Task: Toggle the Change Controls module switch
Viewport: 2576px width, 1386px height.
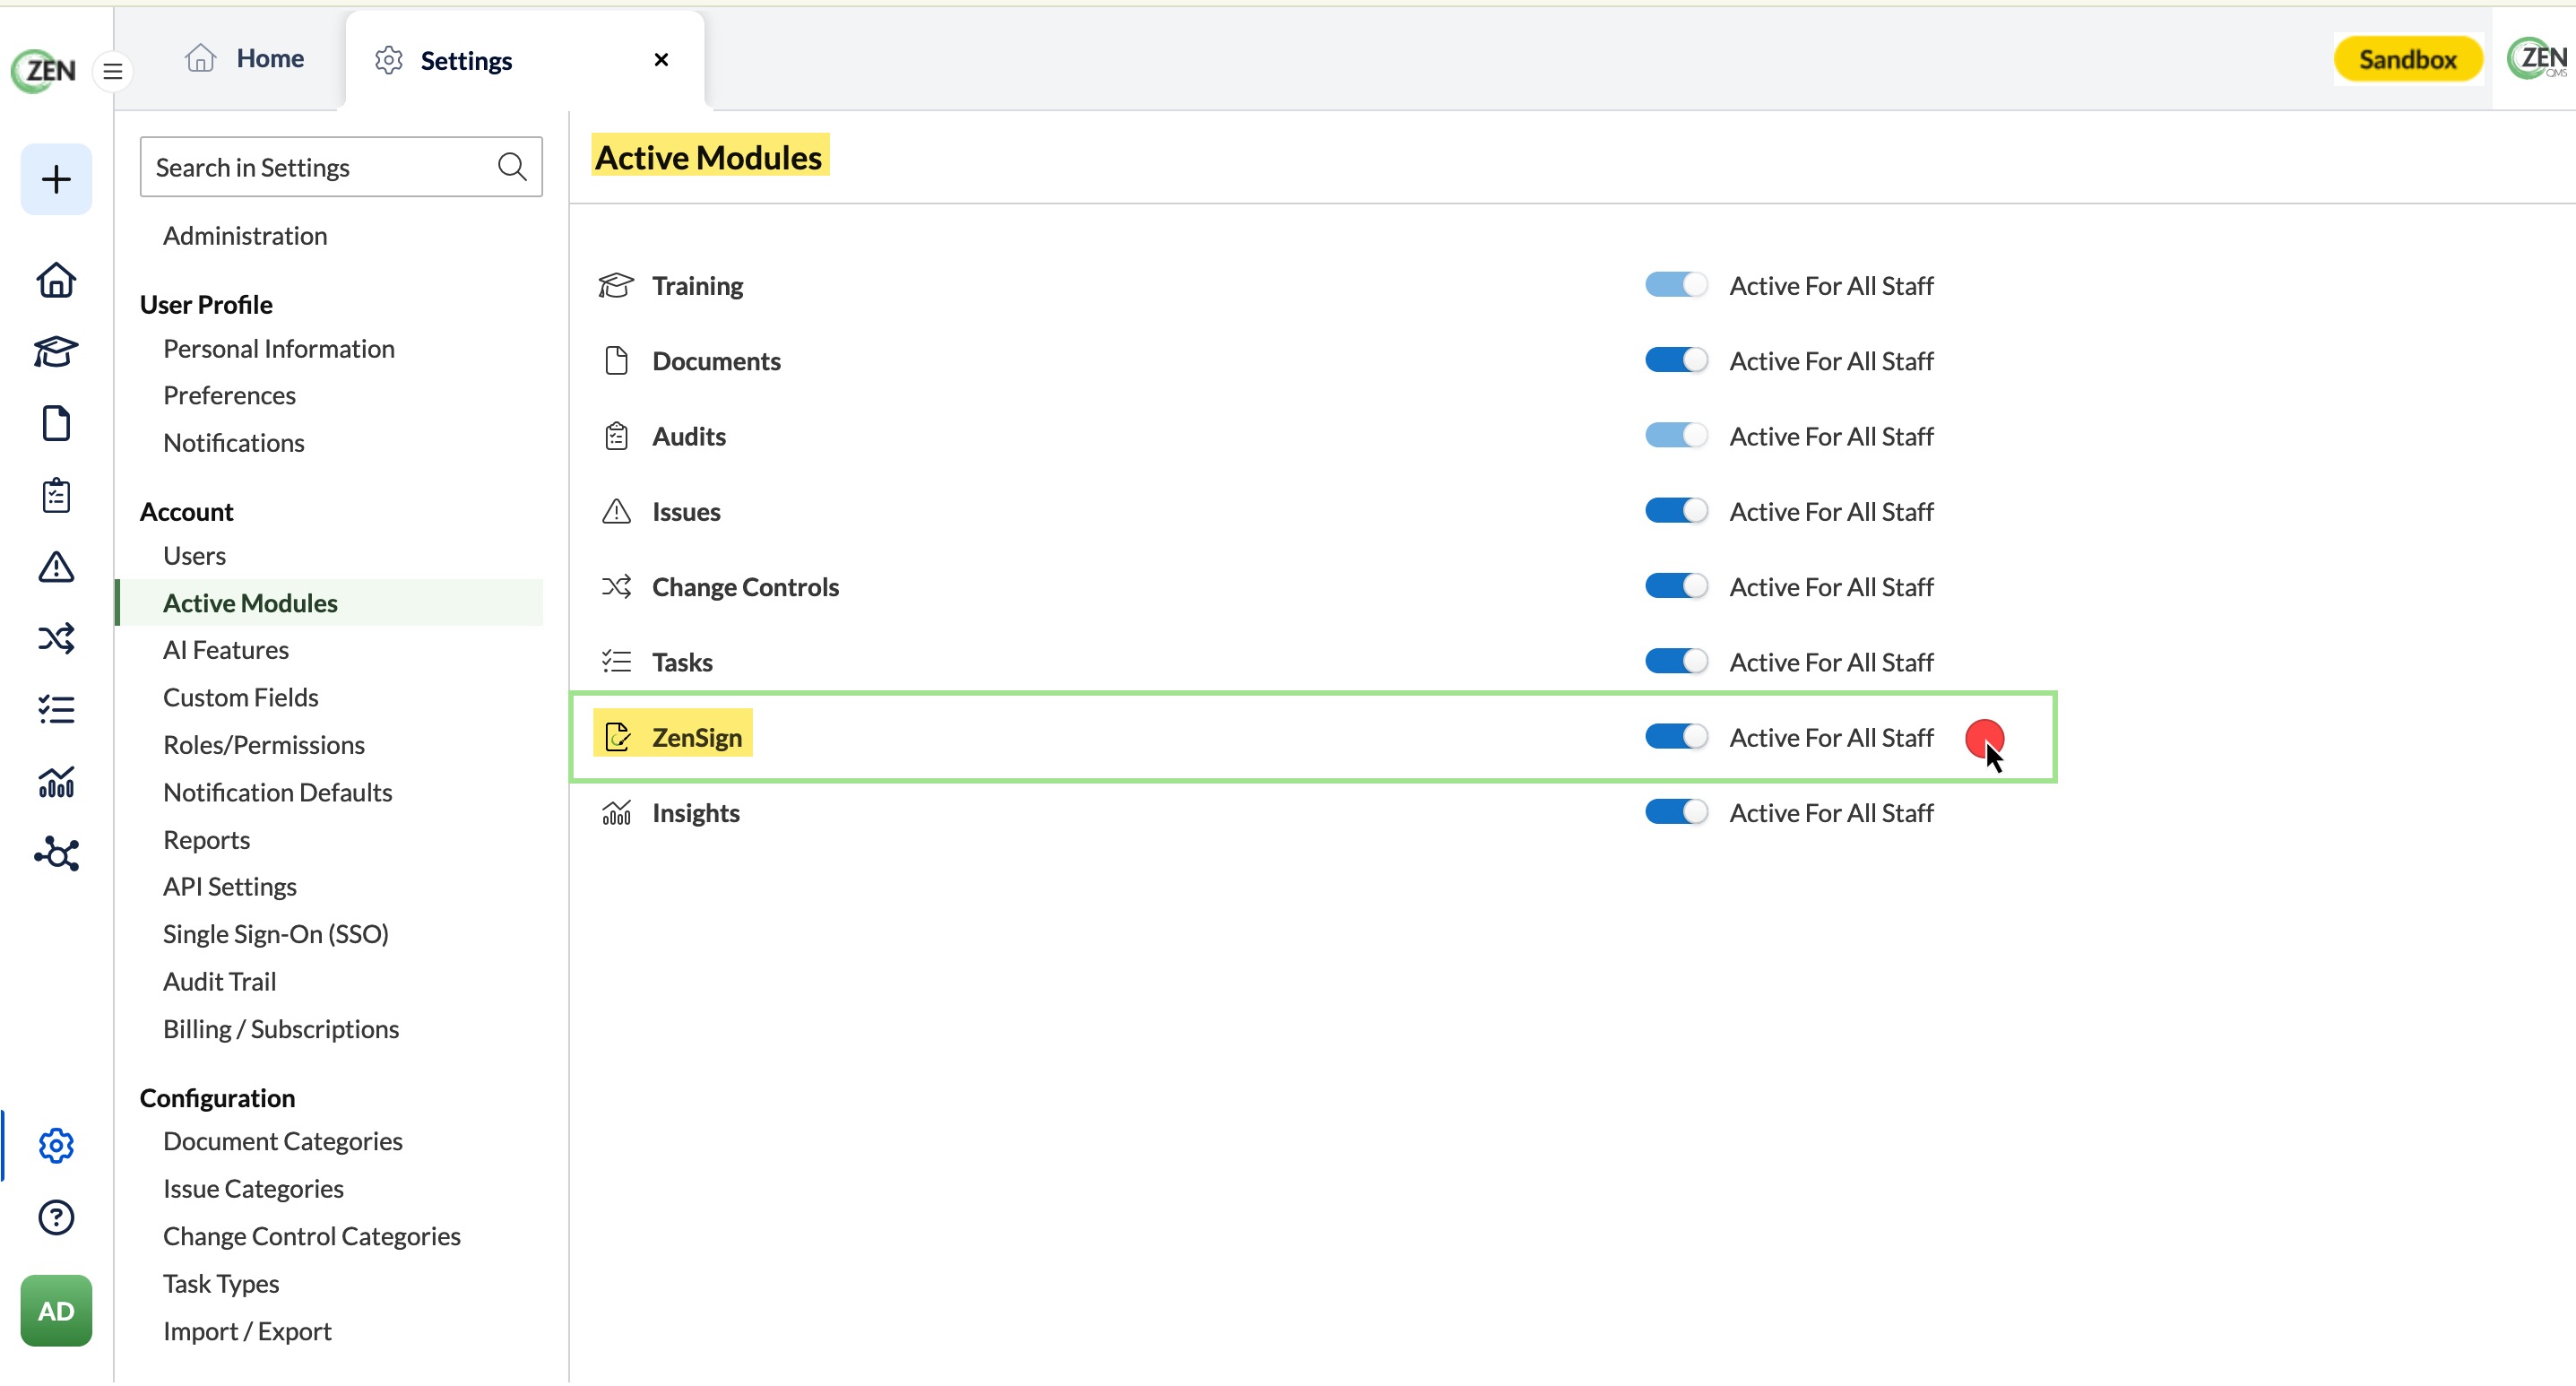Action: [x=1676, y=586]
